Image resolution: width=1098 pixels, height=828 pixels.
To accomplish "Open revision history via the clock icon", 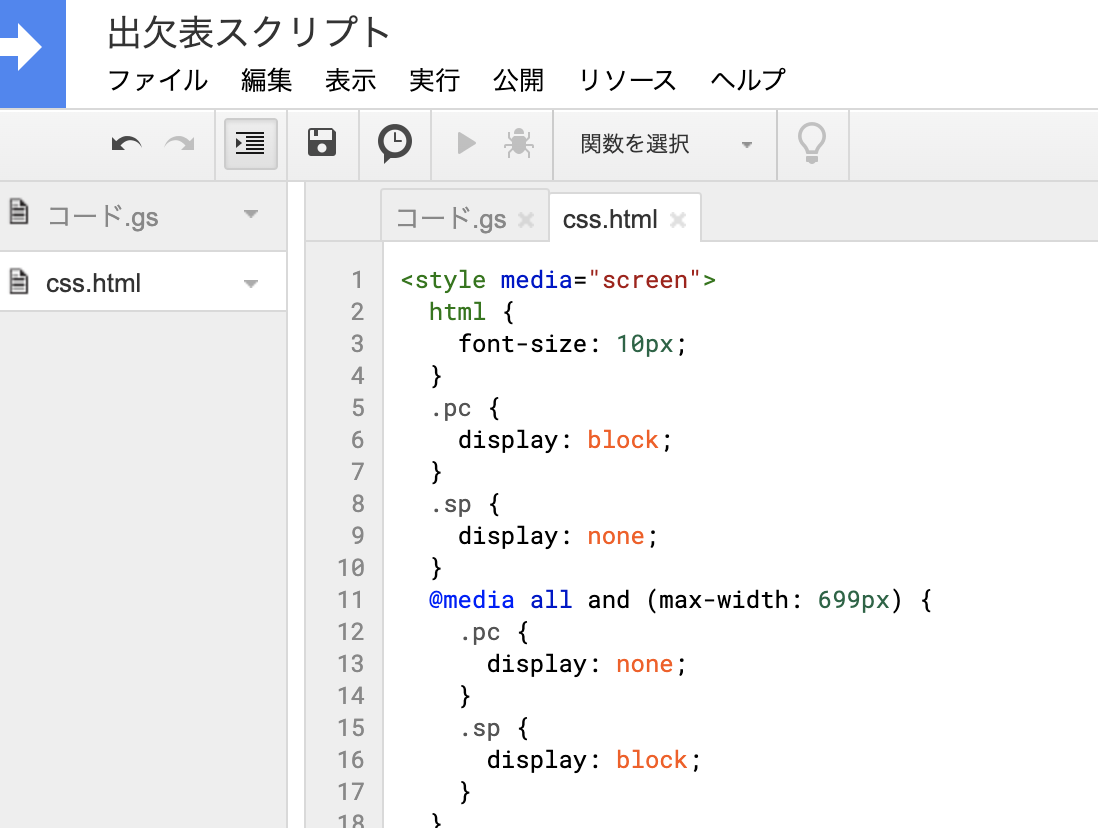I will pyautogui.click(x=394, y=143).
